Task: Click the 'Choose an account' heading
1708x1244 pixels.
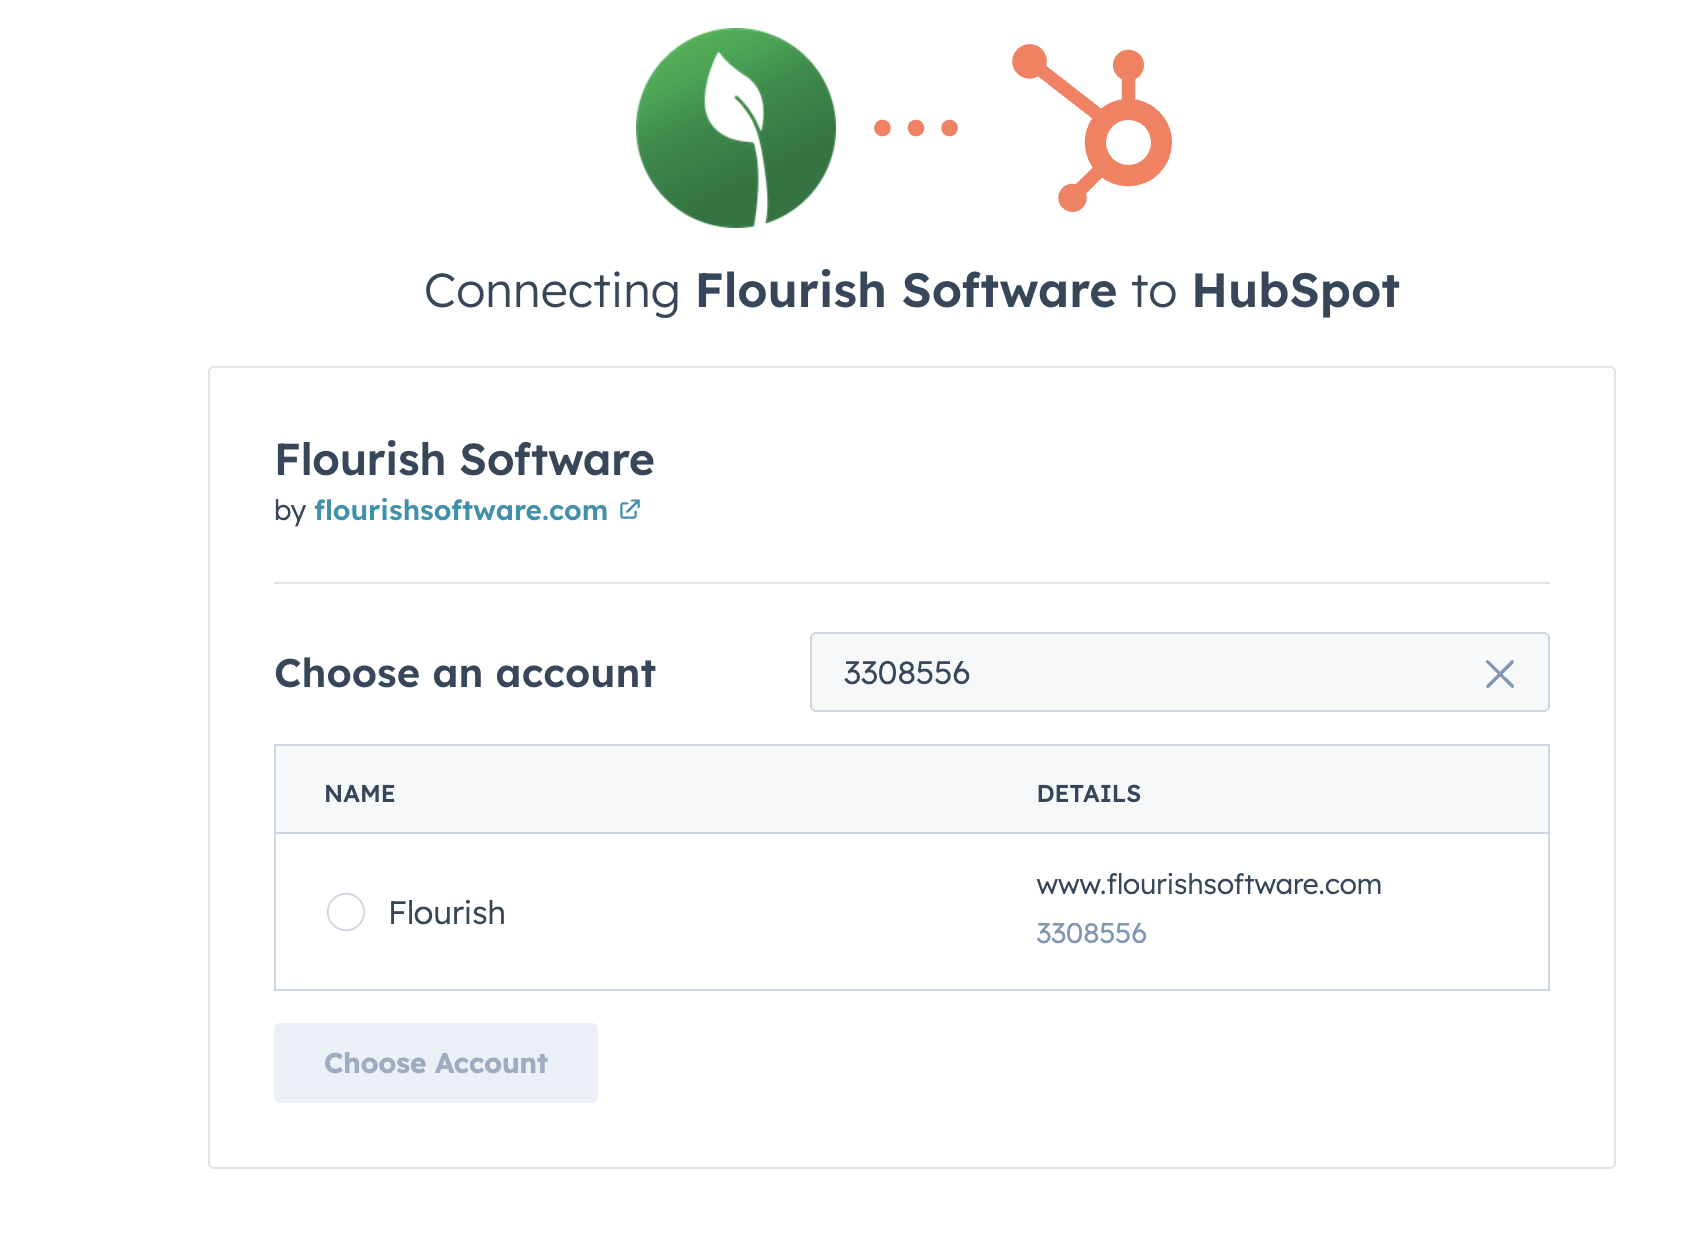Action: tap(465, 674)
